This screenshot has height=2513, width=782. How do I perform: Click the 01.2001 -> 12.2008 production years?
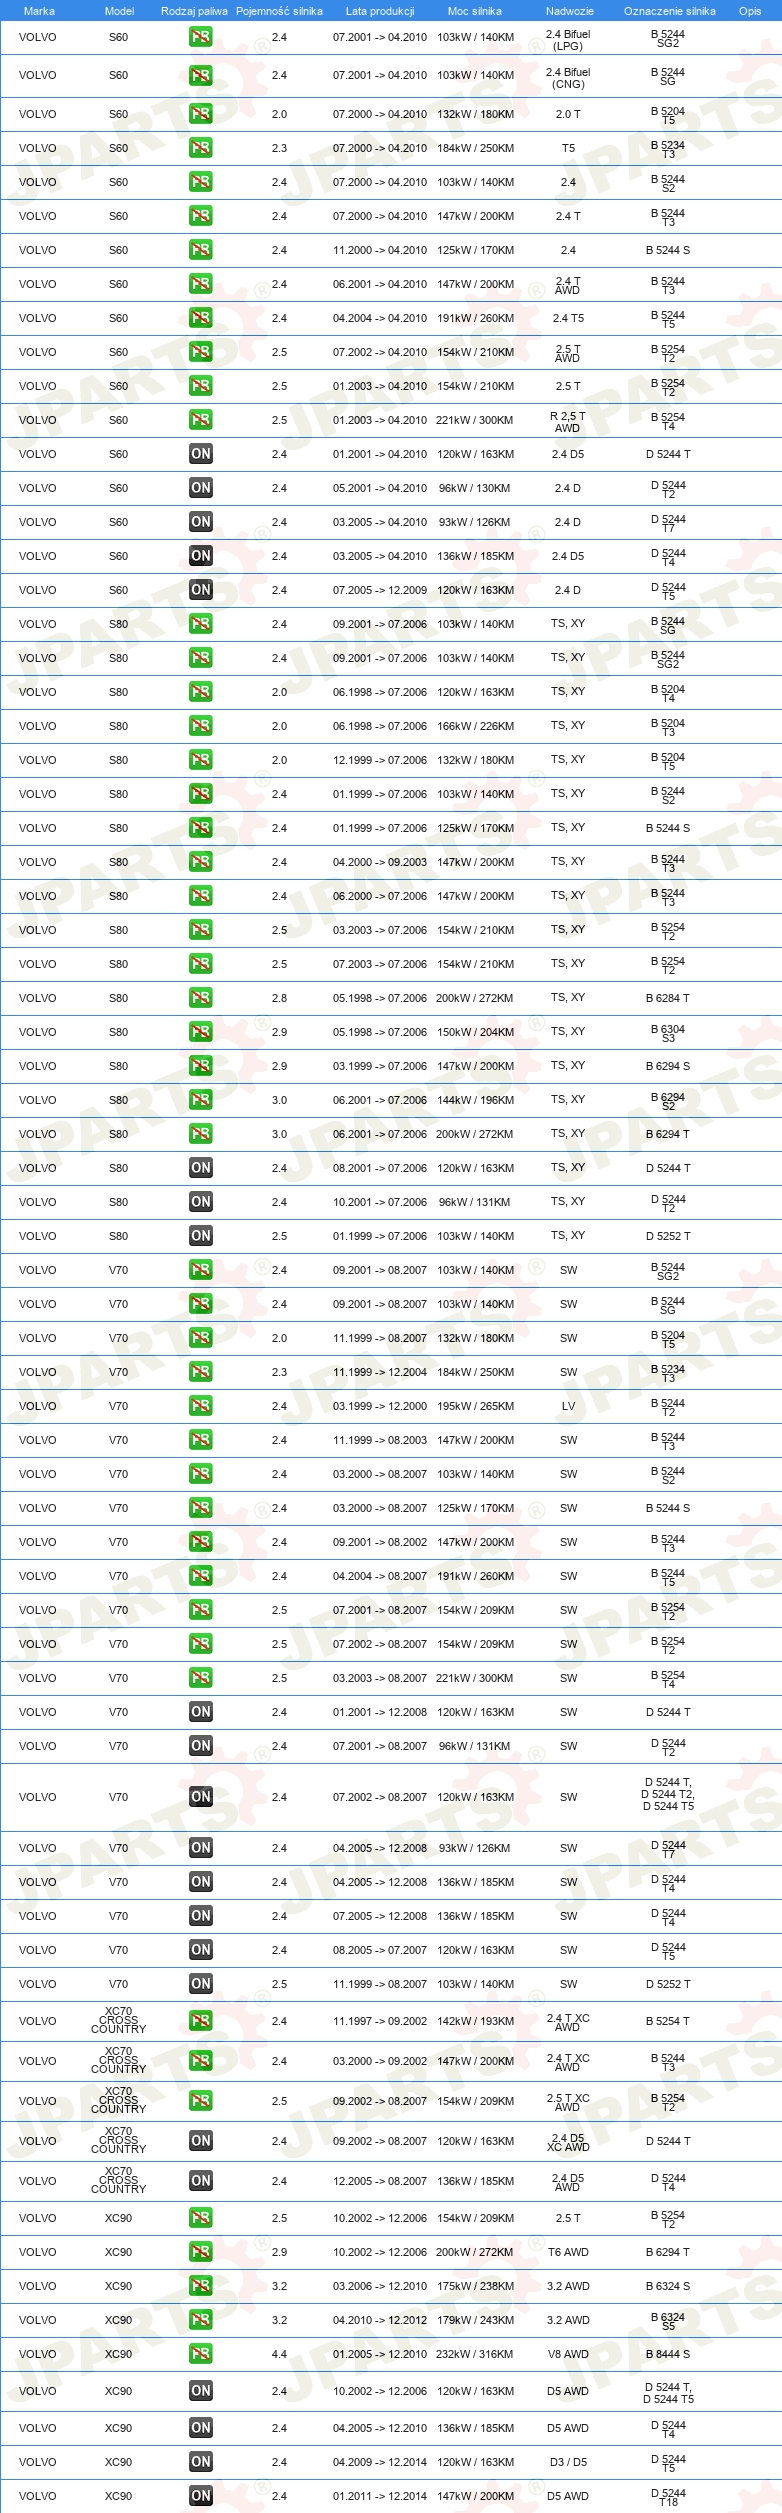[x=380, y=1712]
